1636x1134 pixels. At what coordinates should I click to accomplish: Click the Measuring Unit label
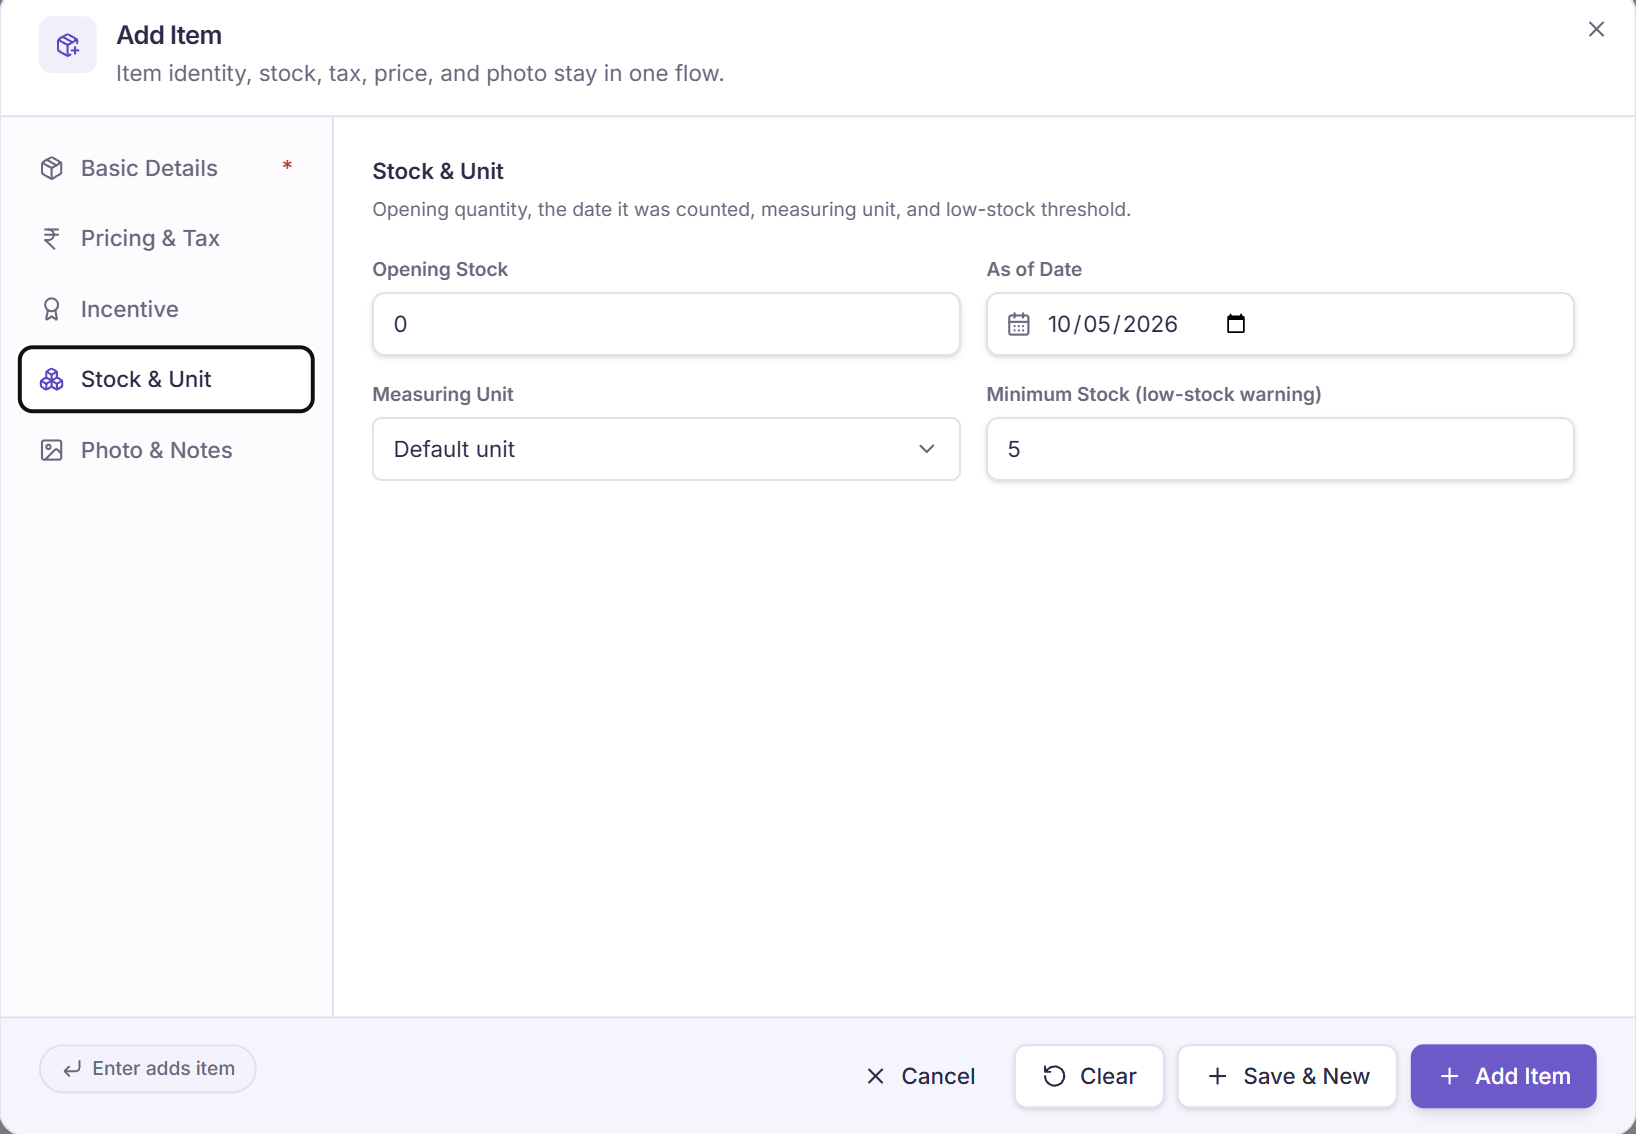click(x=443, y=394)
